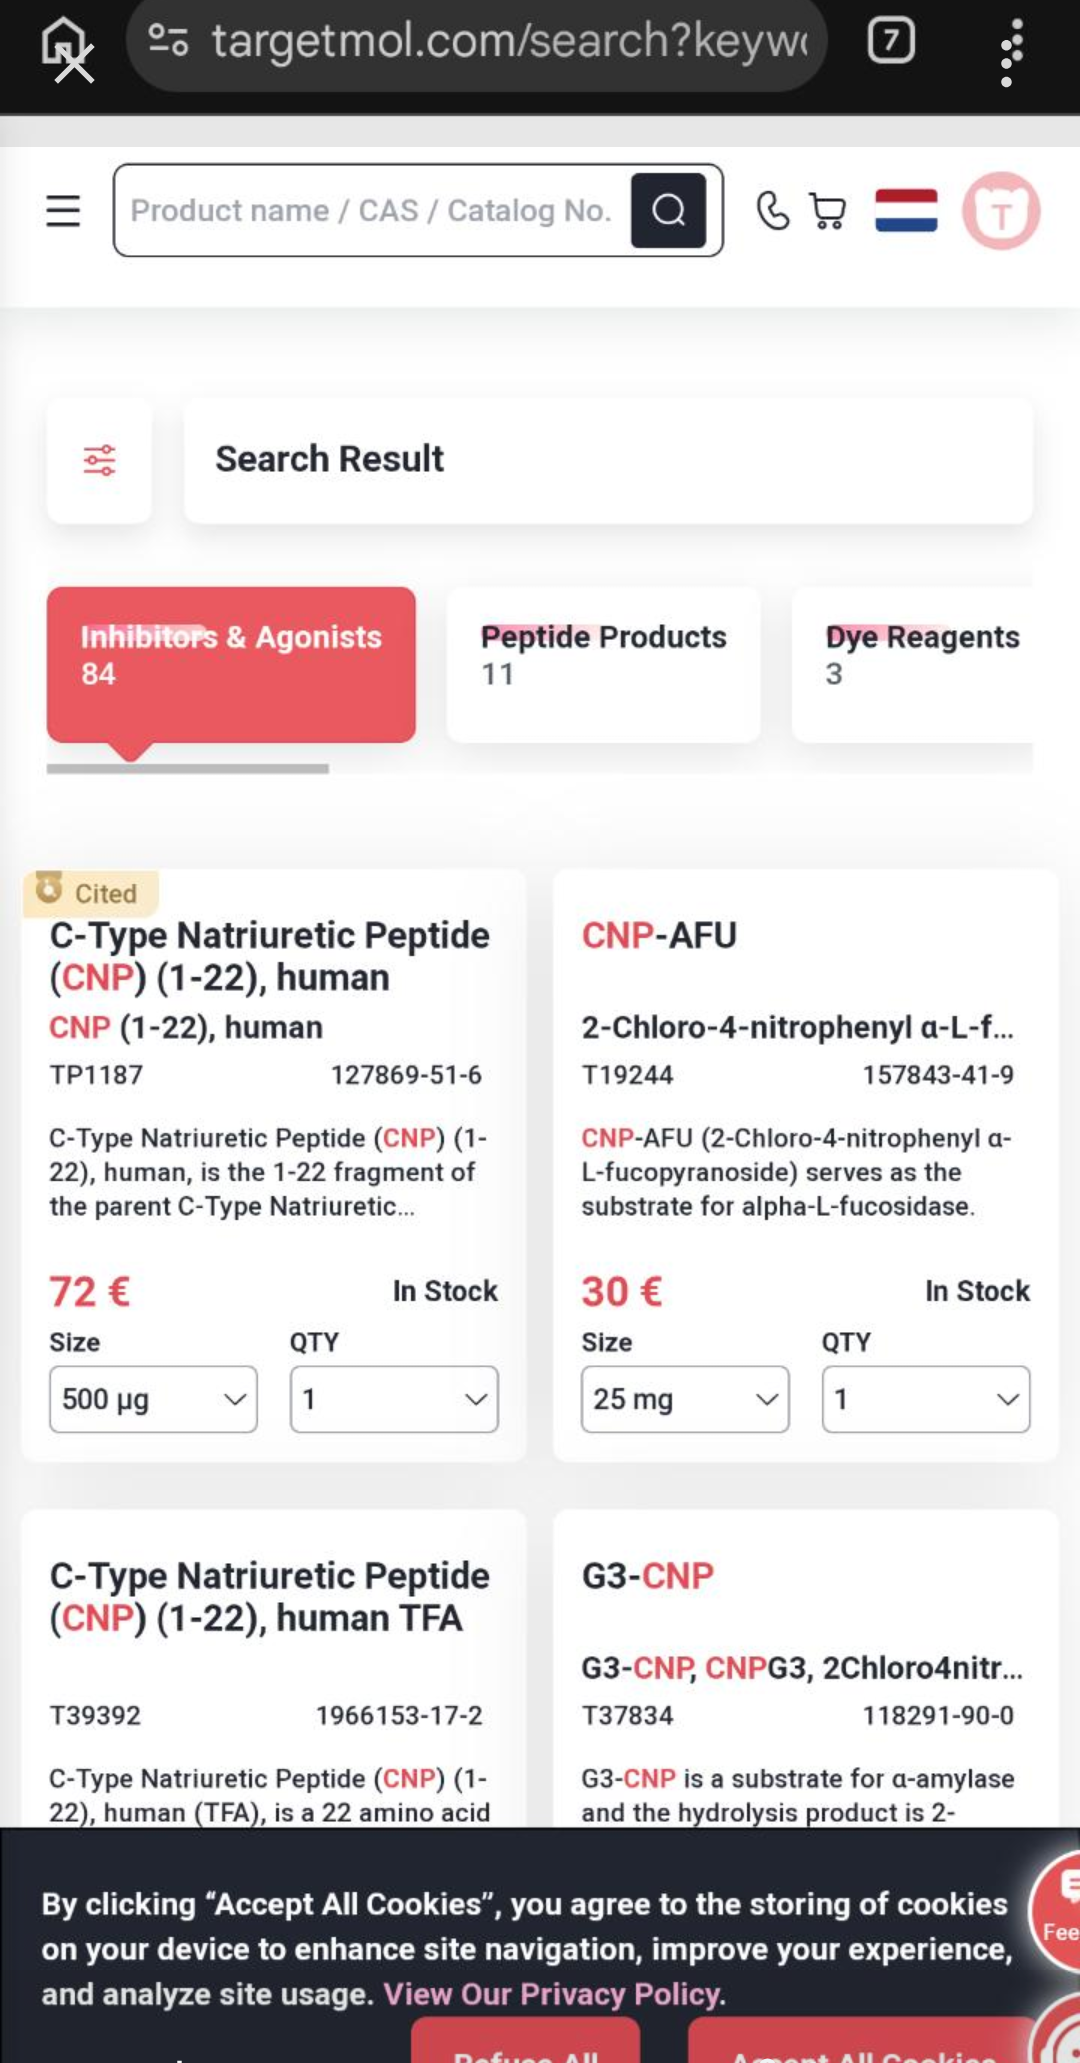The height and width of the screenshot is (2063, 1080).
Task: Expand the 500 µg size dropdown
Action: tap(153, 1399)
